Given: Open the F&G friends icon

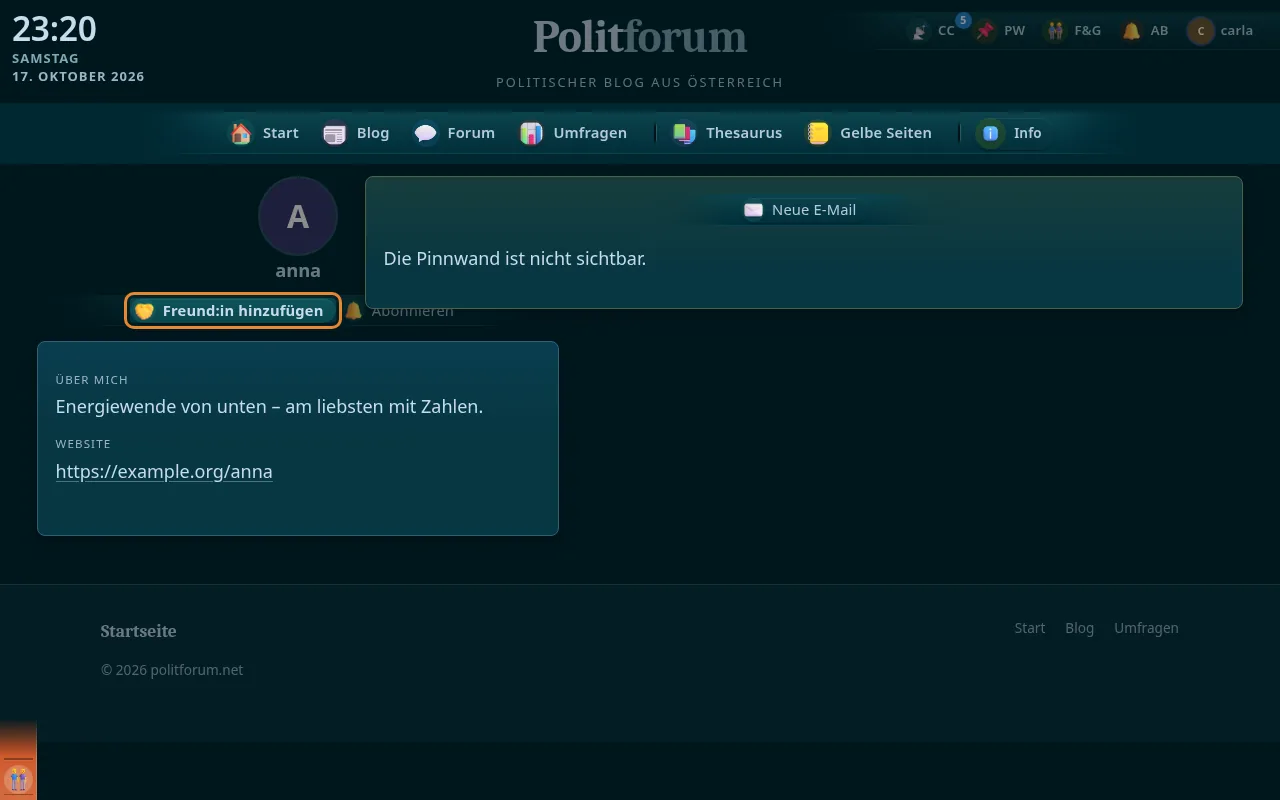Looking at the screenshot, I should (x=1055, y=31).
